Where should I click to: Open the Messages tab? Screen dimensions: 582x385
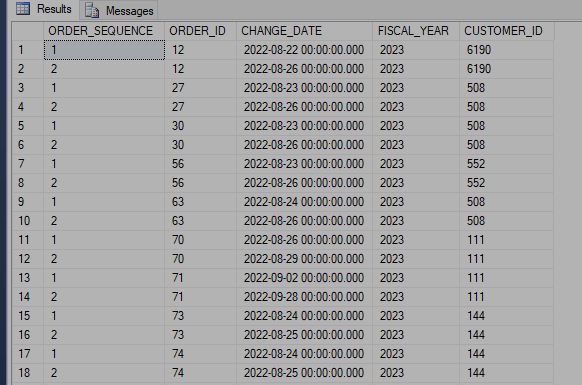pyautogui.click(x=119, y=10)
